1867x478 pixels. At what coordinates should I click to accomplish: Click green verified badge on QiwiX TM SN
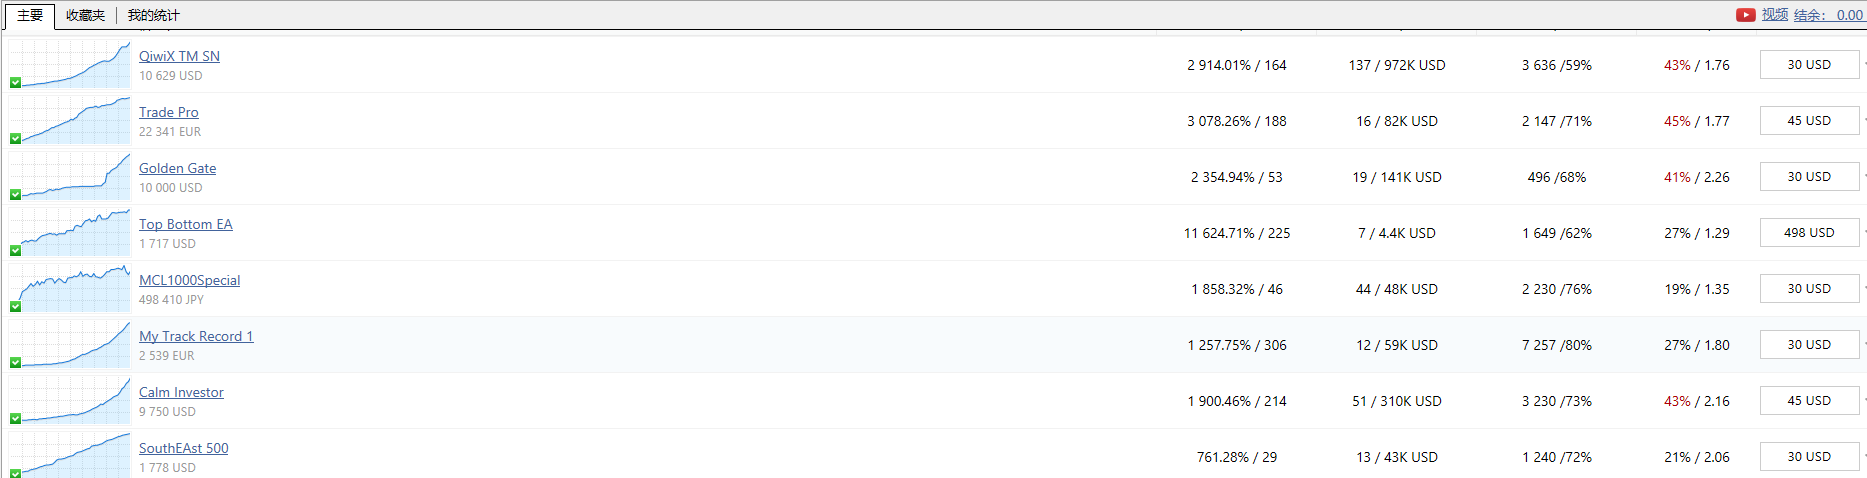click(16, 83)
